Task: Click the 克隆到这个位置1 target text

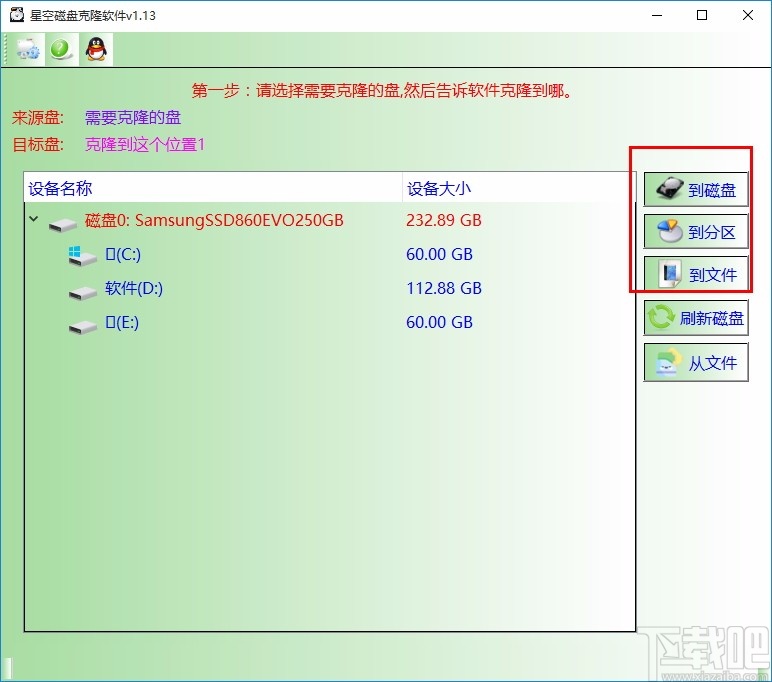Action: coord(145,144)
